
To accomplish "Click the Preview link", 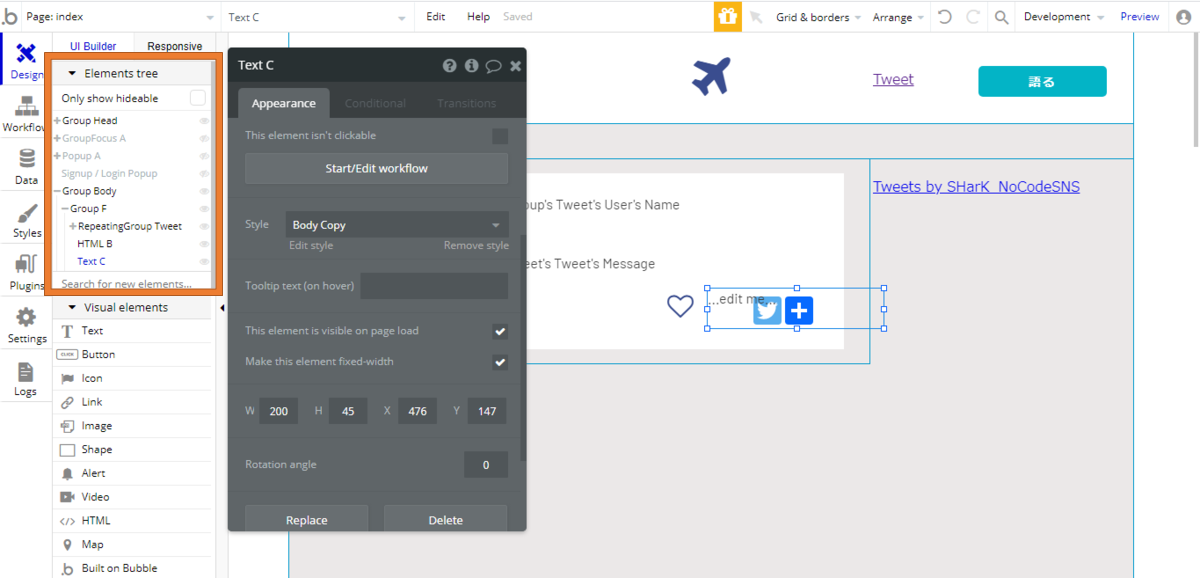I will point(1140,17).
